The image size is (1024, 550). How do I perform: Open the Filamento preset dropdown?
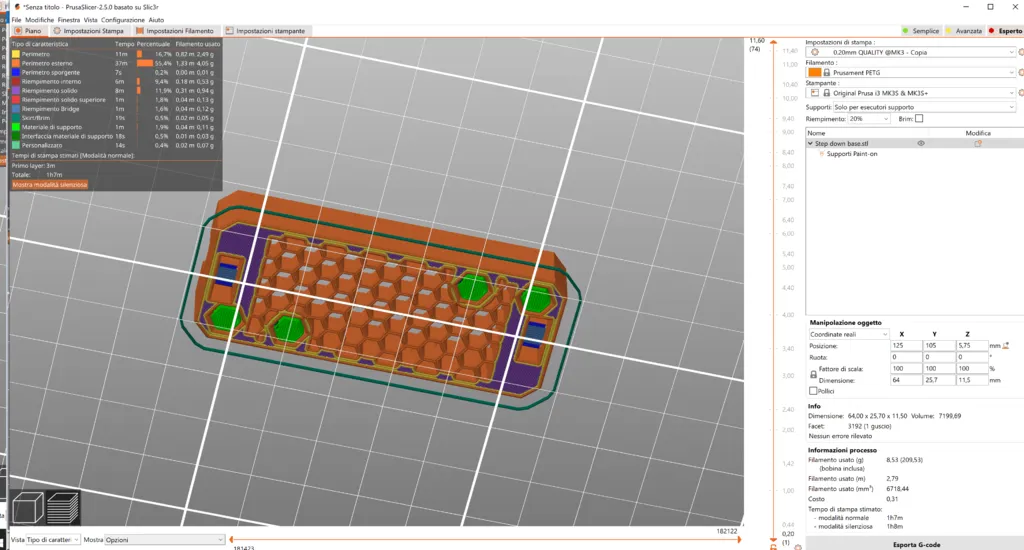912,73
